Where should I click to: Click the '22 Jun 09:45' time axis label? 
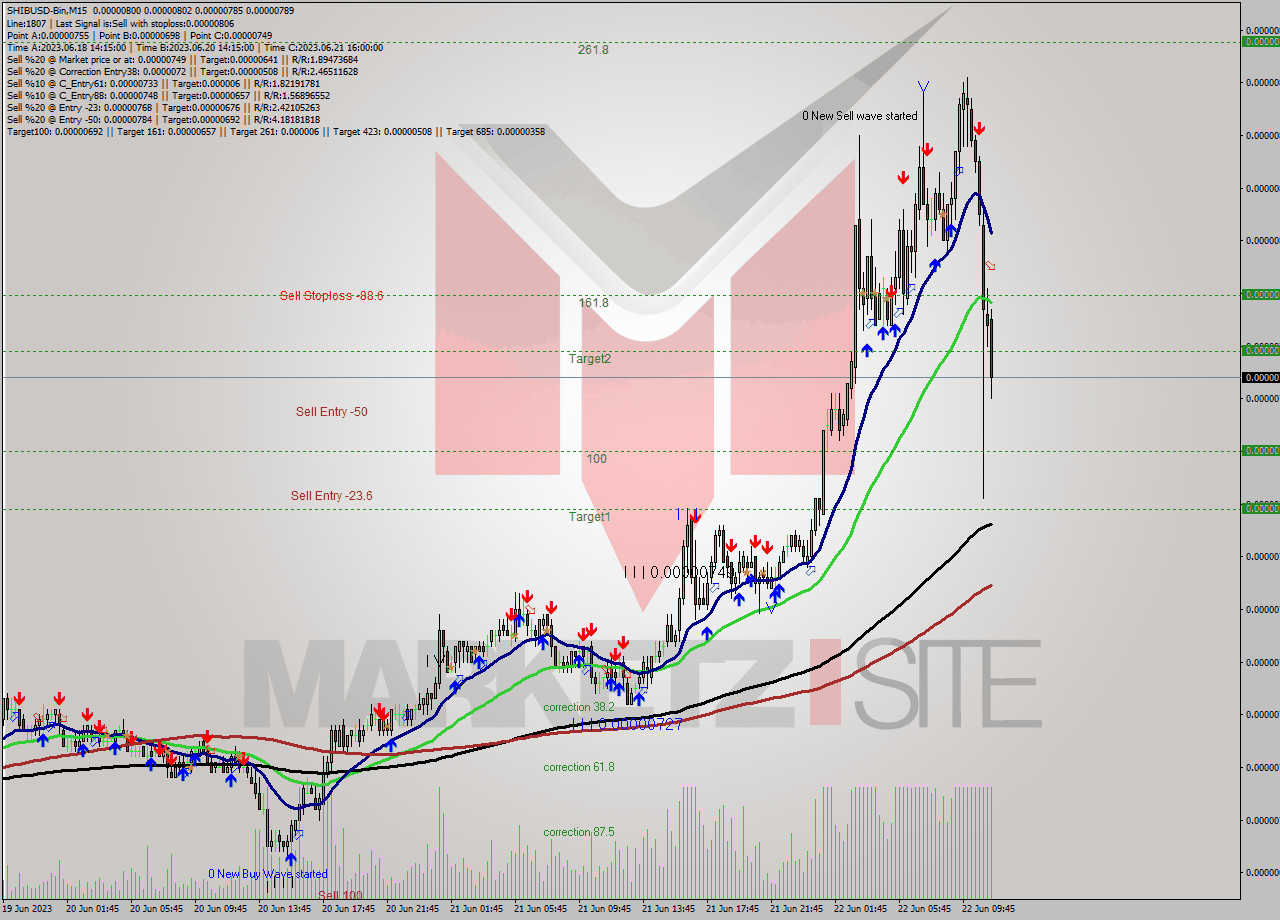[x=989, y=909]
